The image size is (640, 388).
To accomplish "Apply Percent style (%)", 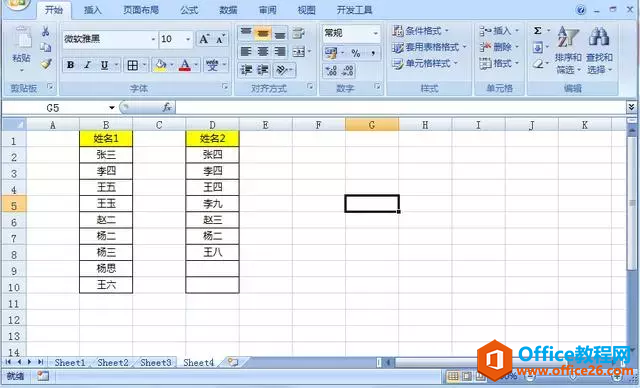I will 356,53.
